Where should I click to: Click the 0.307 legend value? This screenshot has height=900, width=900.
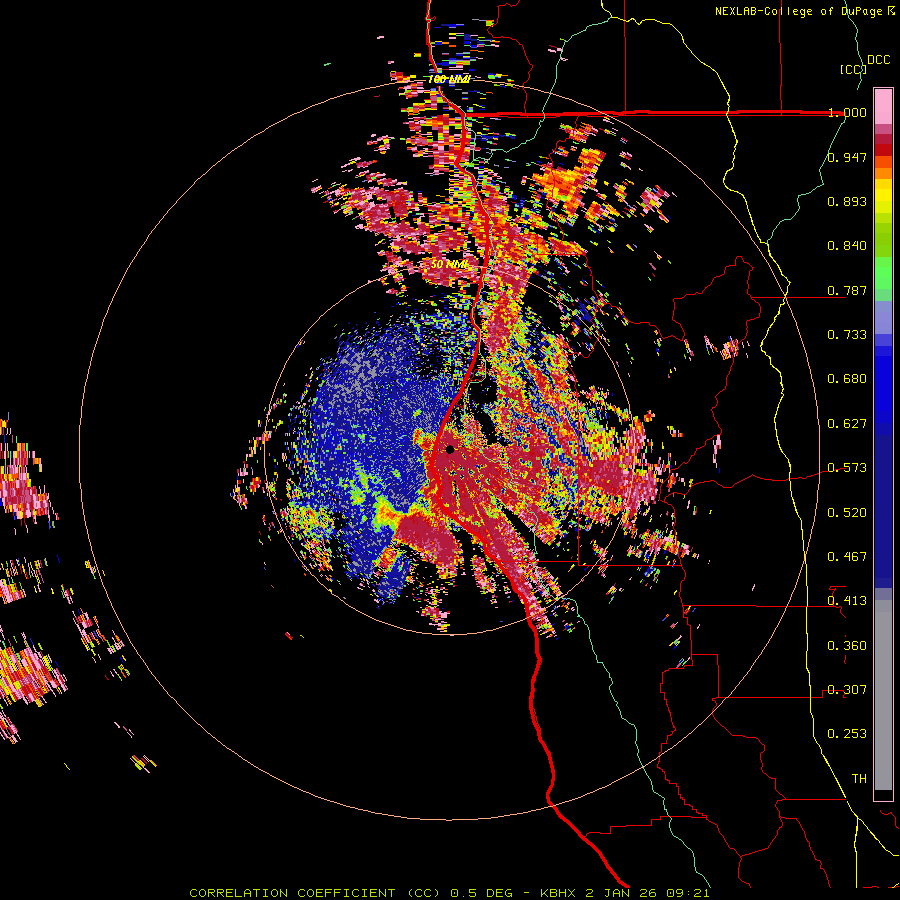pyautogui.click(x=847, y=690)
